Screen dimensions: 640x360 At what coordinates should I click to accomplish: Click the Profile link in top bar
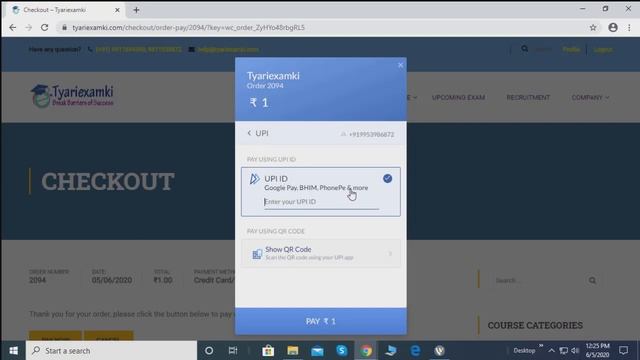point(571,49)
